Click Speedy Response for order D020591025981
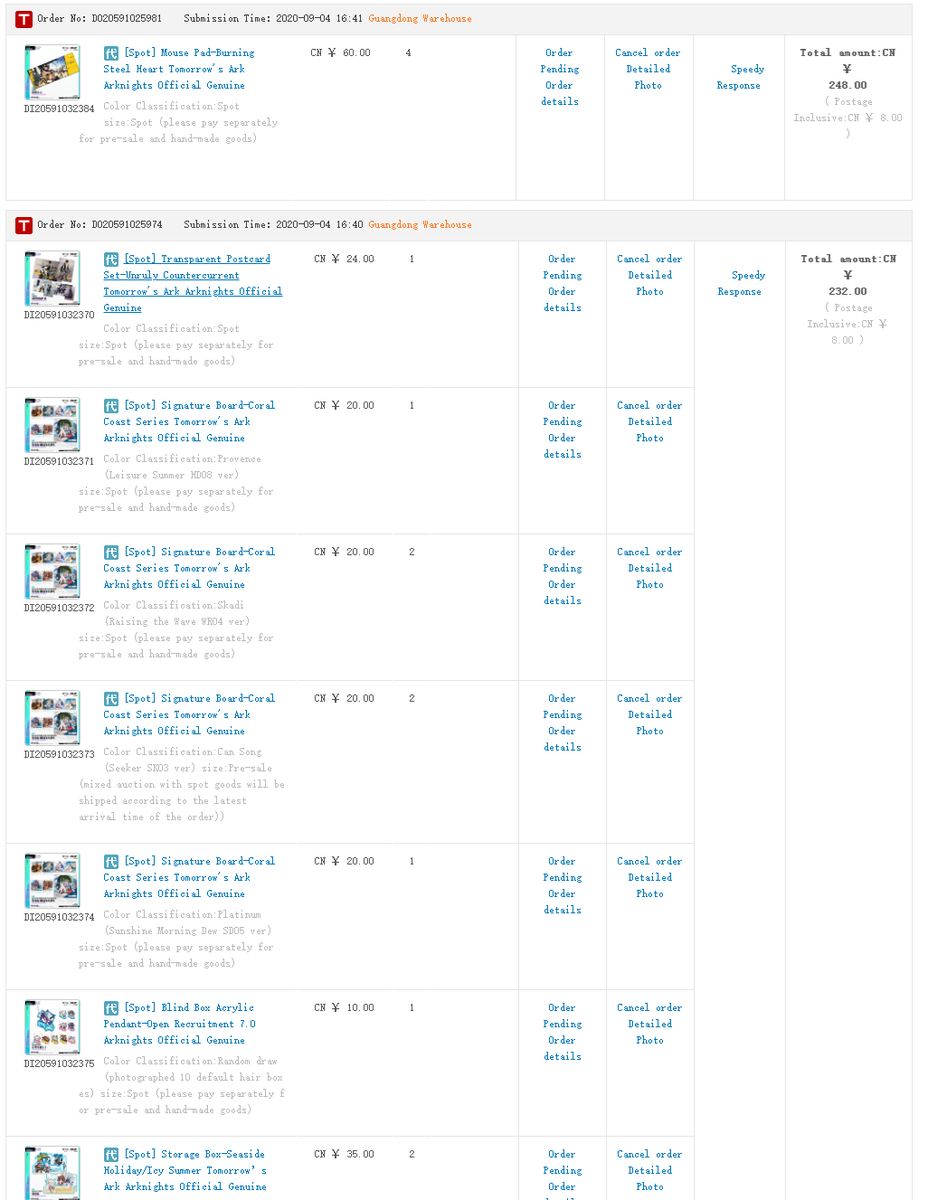 (x=739, y=77)
